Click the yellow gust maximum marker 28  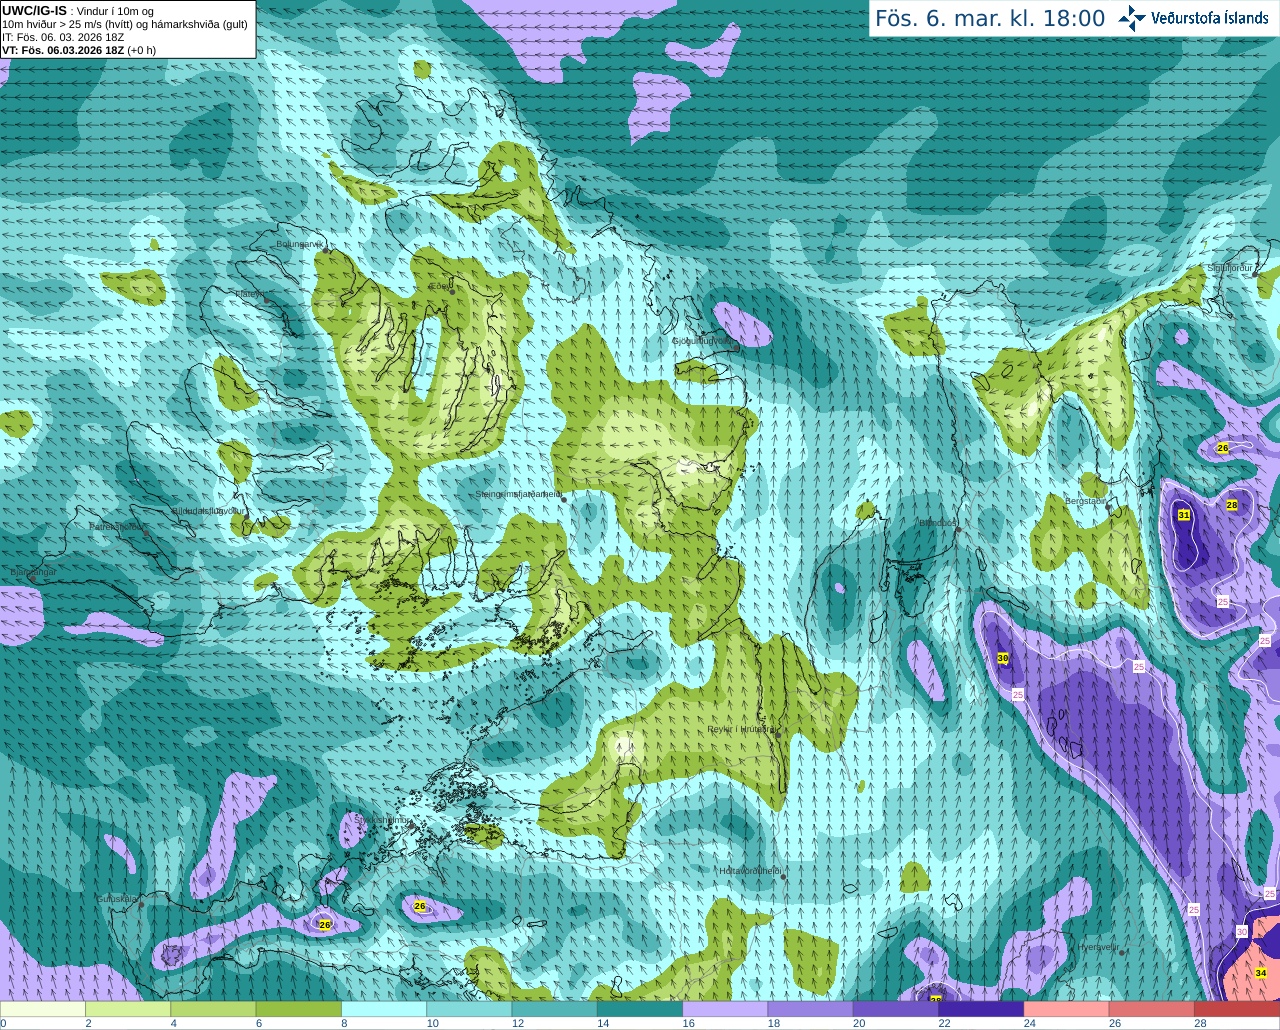pyautogui.click(x=1232, y=505)
